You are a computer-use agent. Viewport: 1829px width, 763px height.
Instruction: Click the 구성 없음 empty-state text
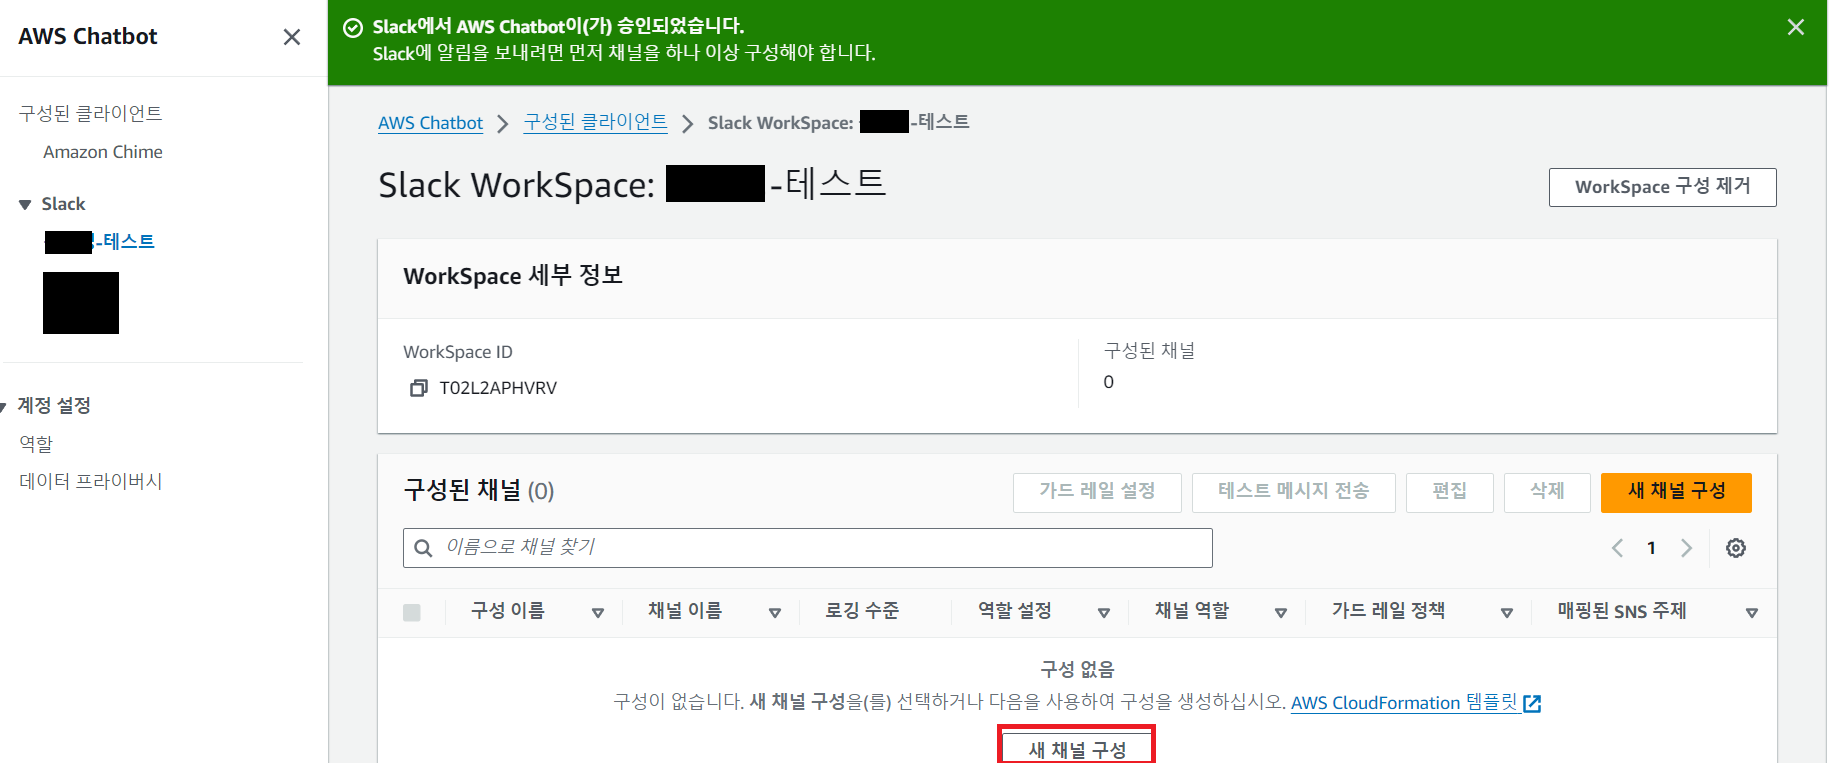pyautogui.click(x=1077, y=669)
